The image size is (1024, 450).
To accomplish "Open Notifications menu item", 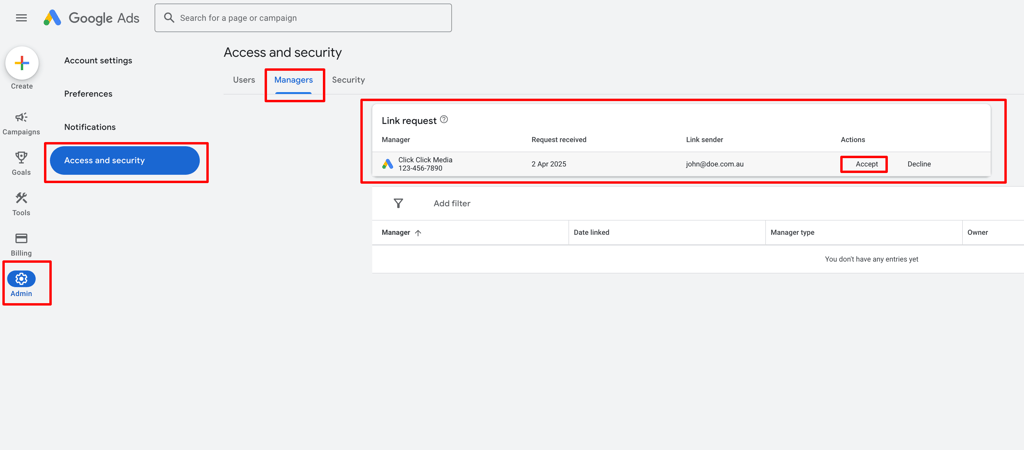I will tap(90, 127).
